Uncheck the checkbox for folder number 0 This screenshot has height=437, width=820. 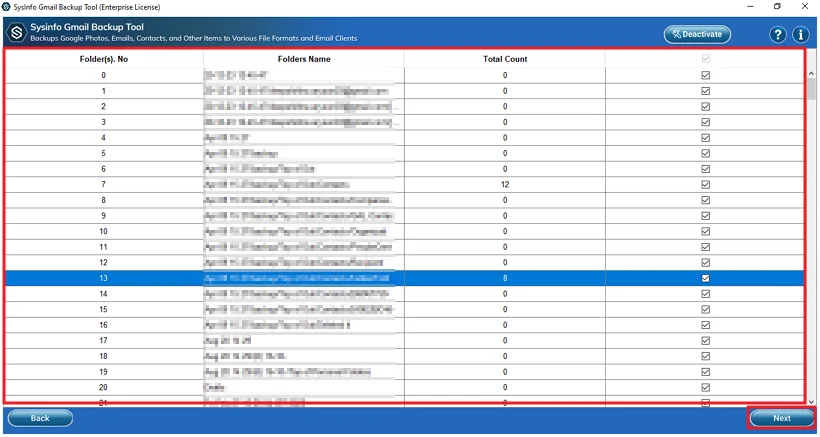click(705, 75)
